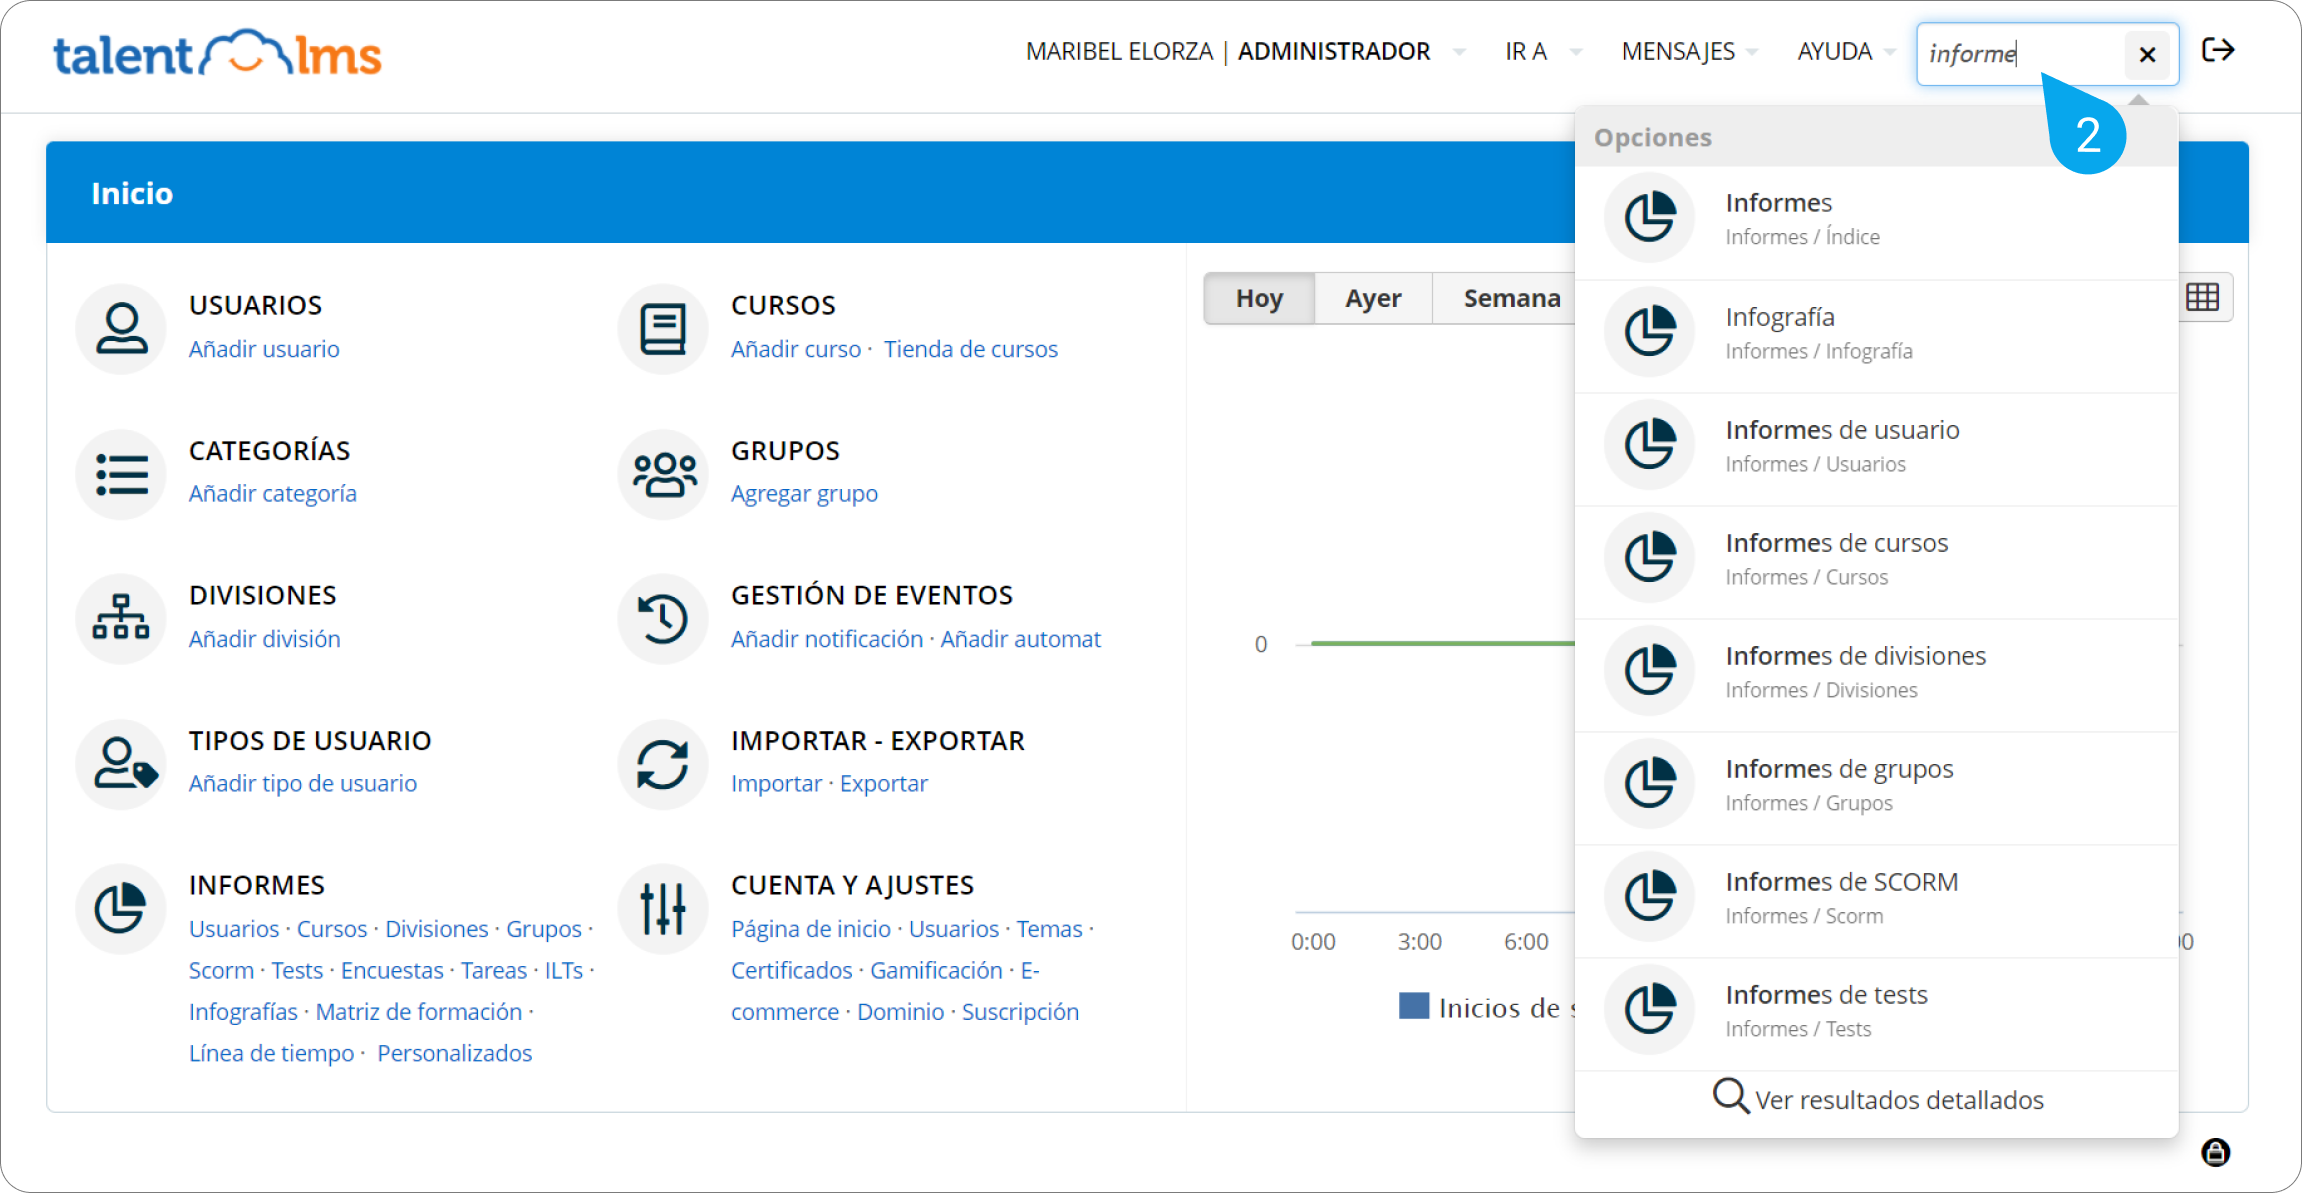
Task: Click the Exportar link
Action: 883,783
